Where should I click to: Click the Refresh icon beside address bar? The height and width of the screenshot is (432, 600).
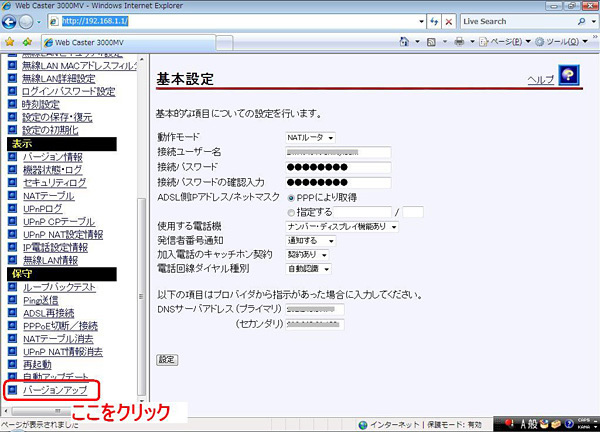(434, 22)
